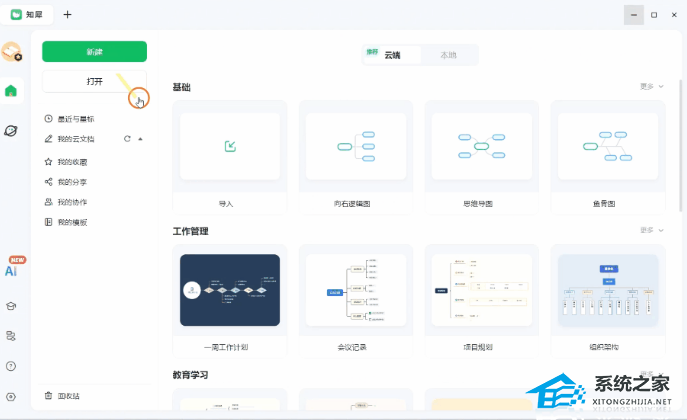
Task: Select the green home icon in sidebar
Action: pyautogui.click(x=11, y=91)
